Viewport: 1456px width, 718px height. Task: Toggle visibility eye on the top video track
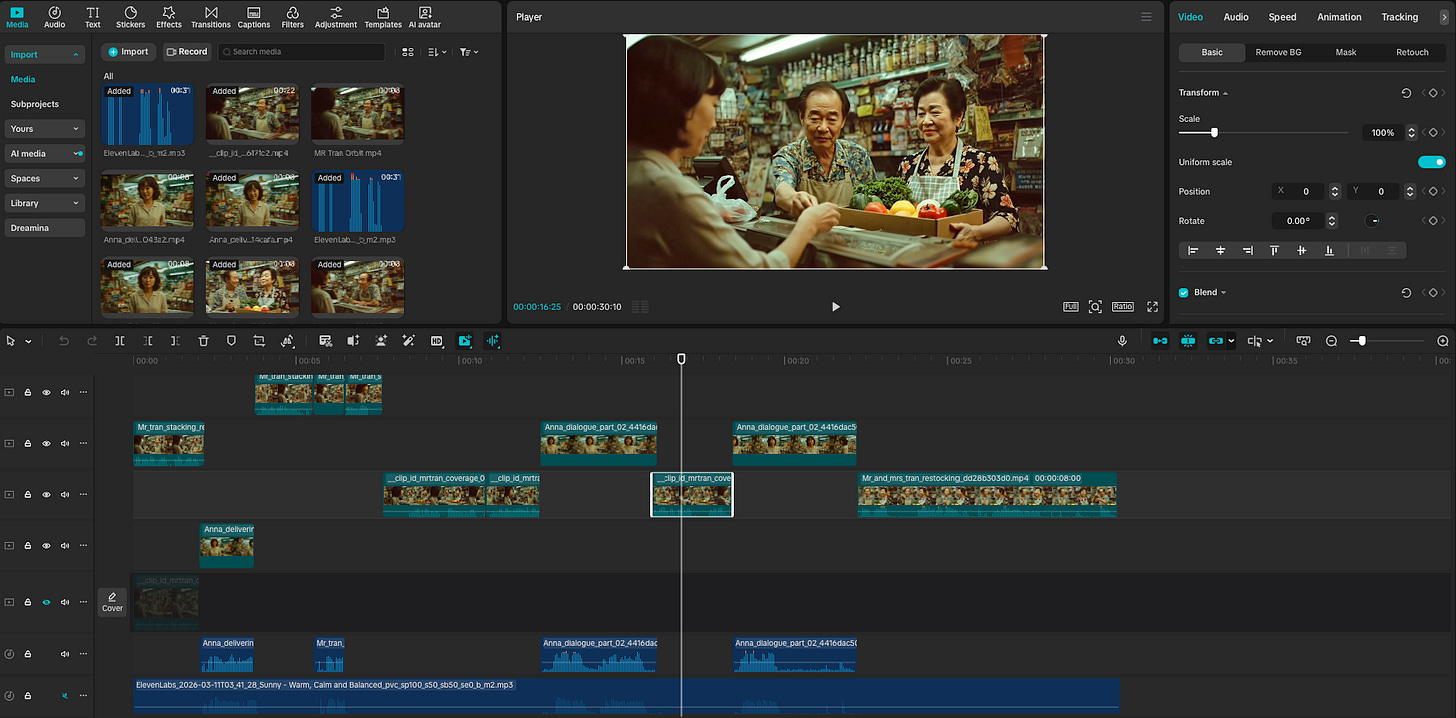(46, 393)
